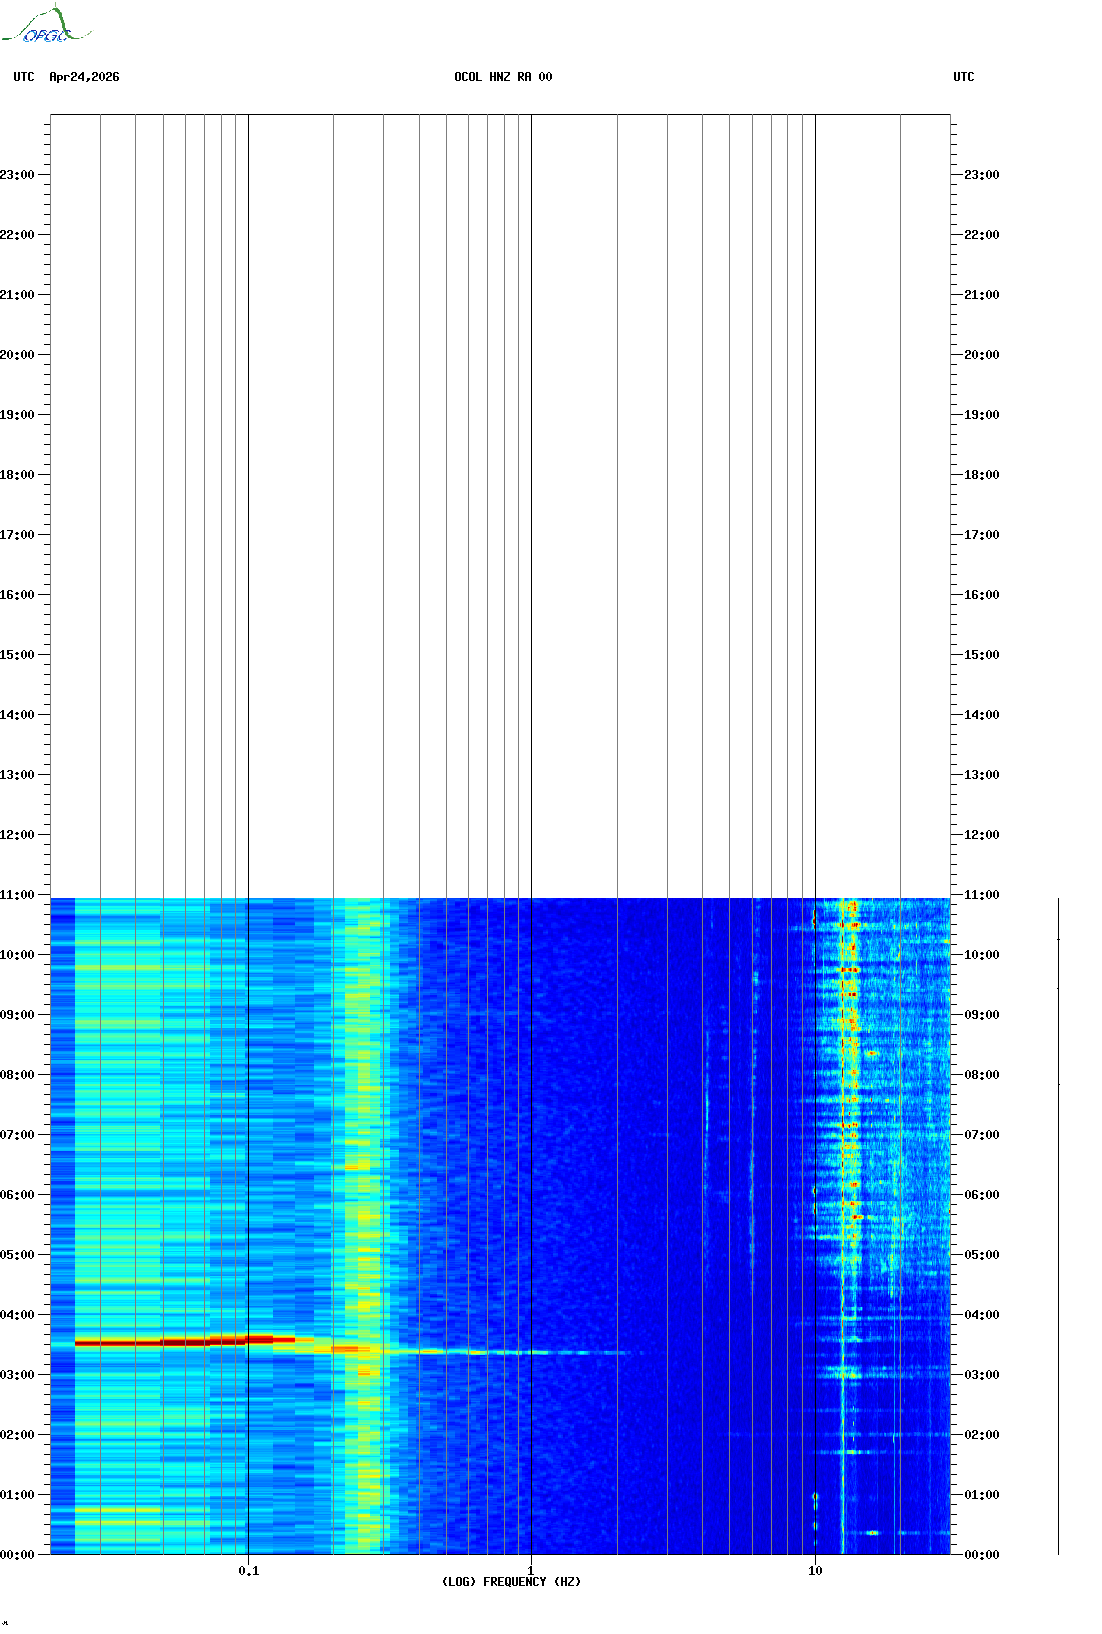Viewport: 1102px width, 1634px height.
Task: Click the right axis 08:00 label
Action: [x=982, y=1075]
